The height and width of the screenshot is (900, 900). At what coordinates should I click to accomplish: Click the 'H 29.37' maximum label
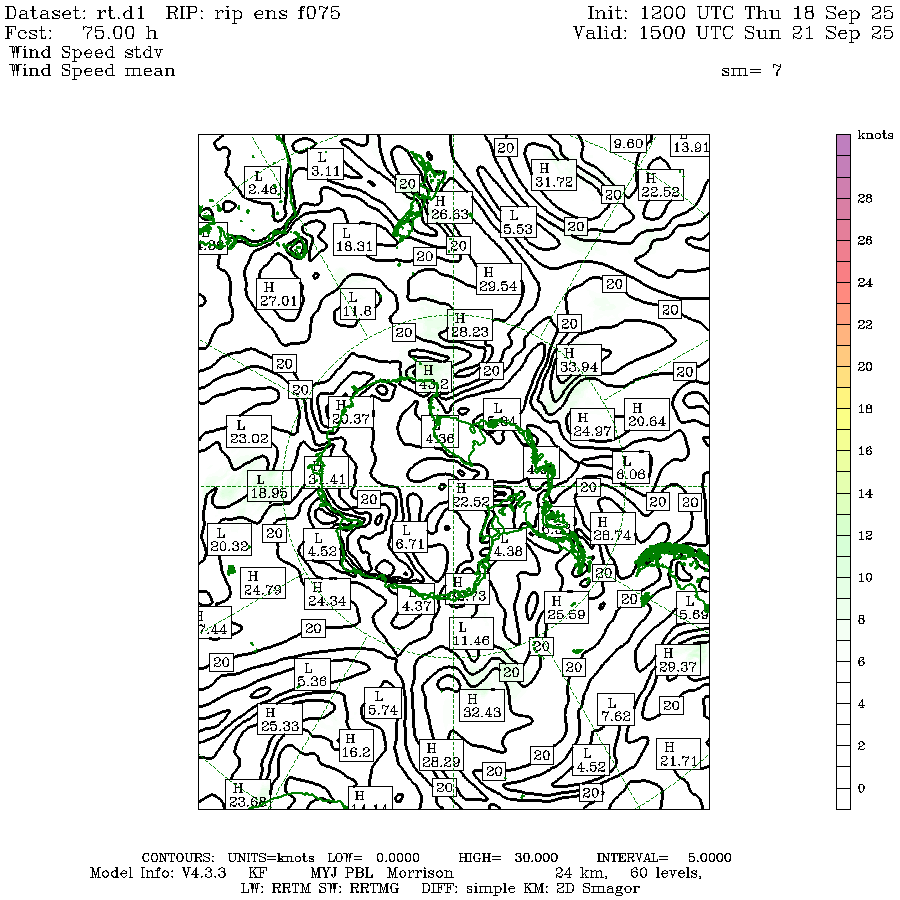pyautogui.click(x=678, y=660)
